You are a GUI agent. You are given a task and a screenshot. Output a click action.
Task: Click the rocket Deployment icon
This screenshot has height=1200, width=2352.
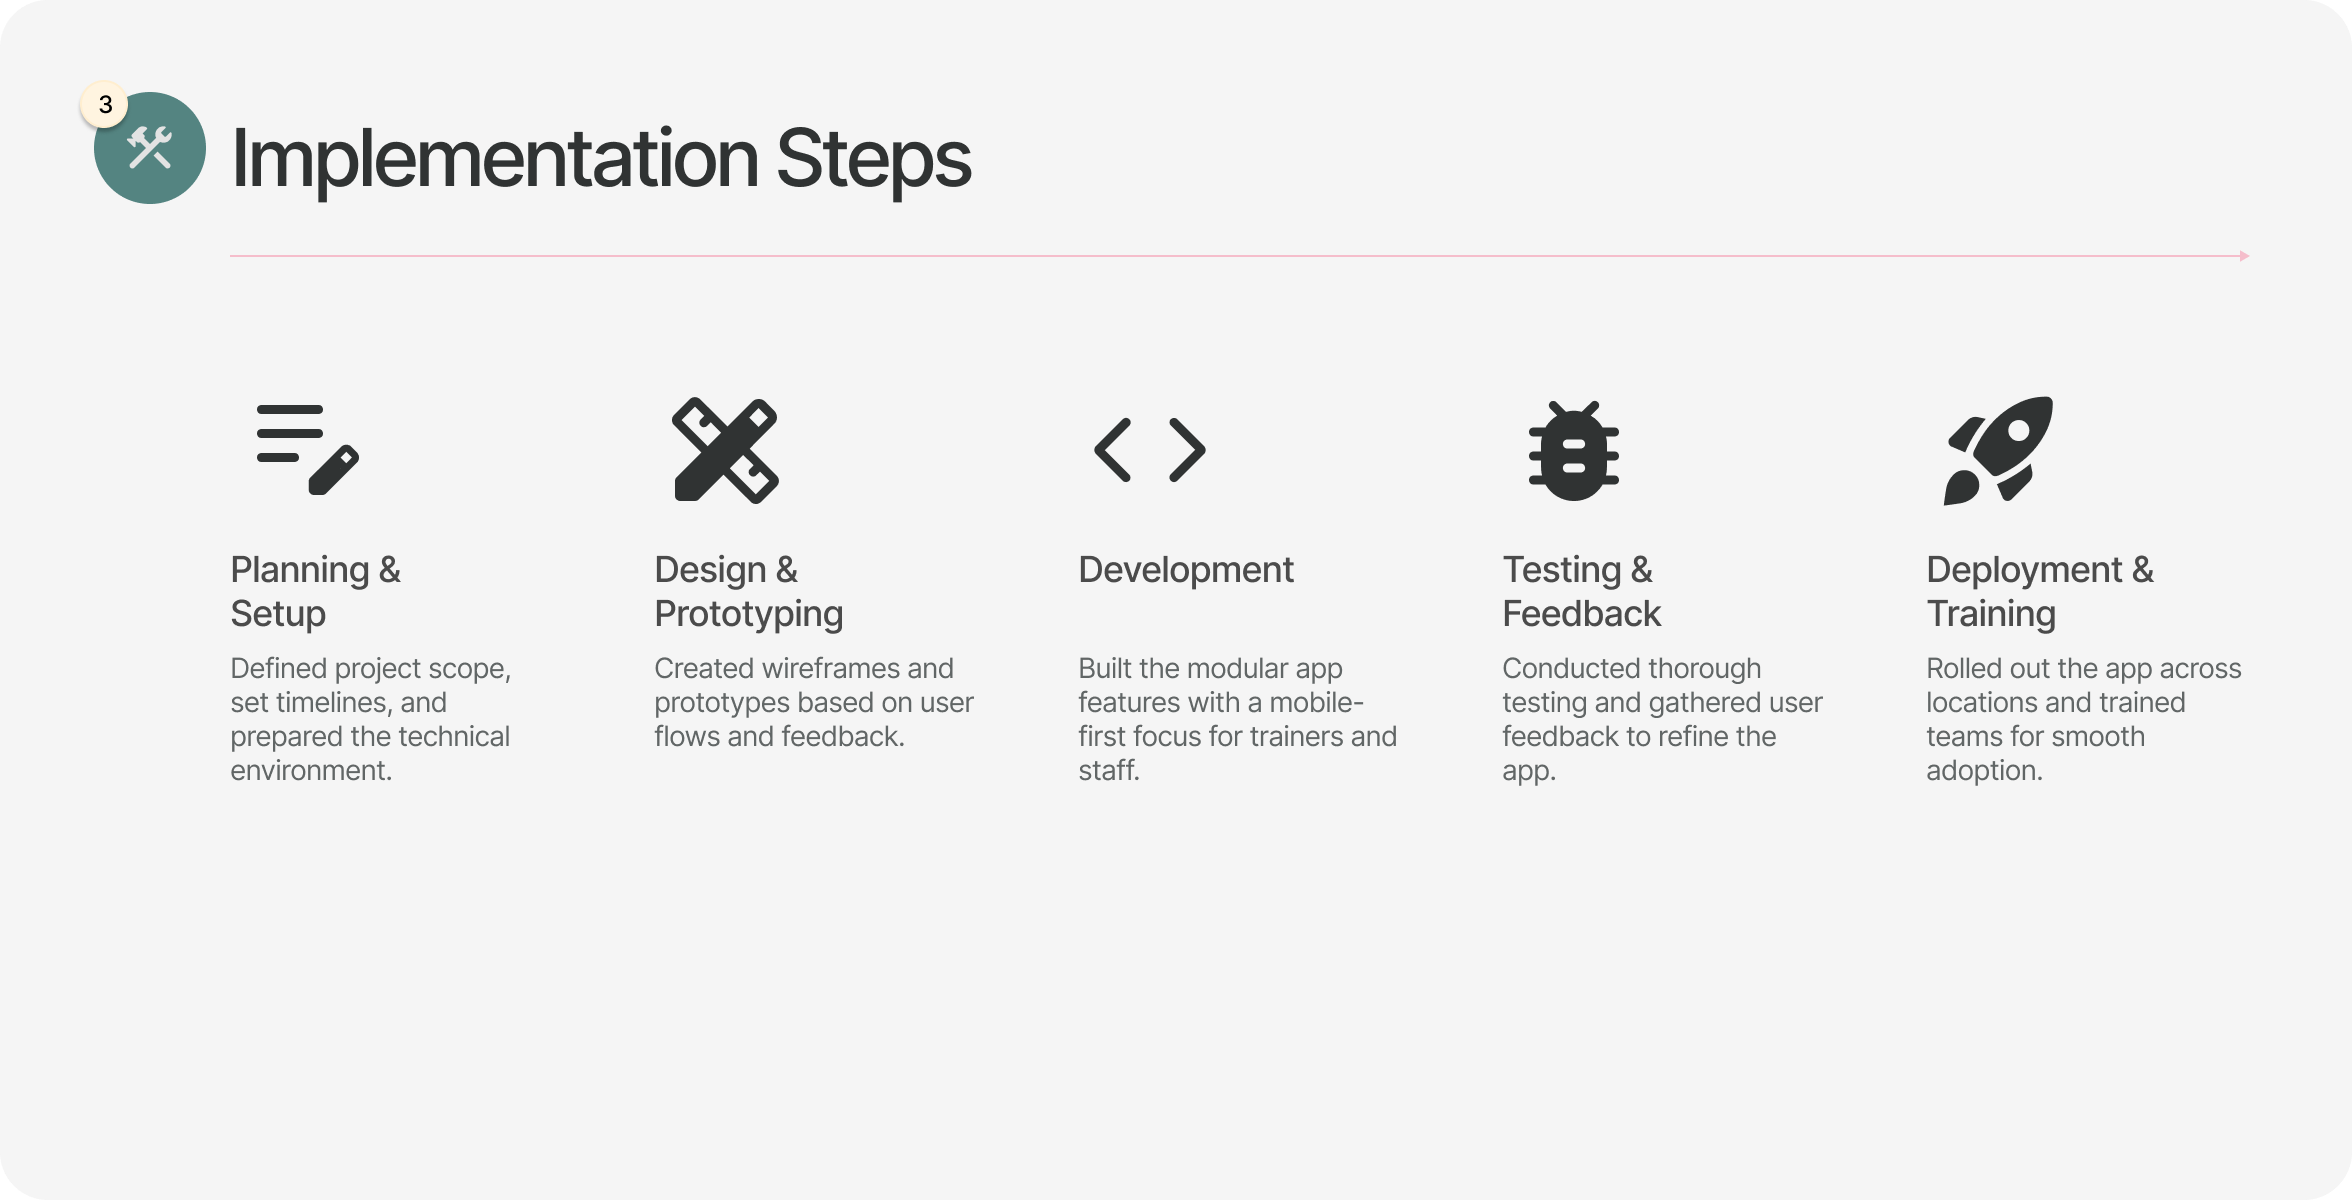(1998, 450)
